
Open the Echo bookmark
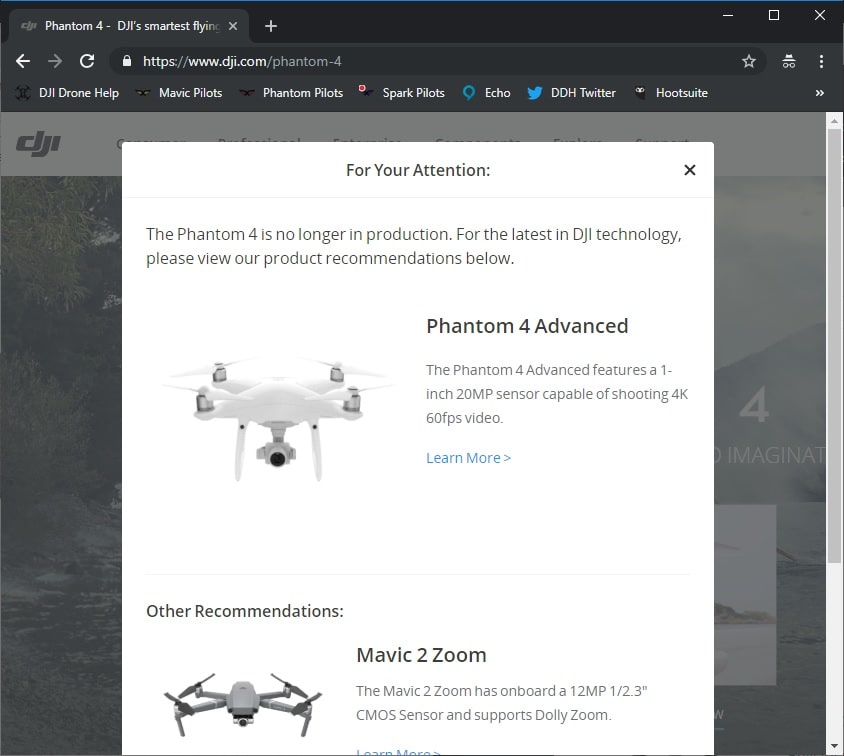click(486, 93)
